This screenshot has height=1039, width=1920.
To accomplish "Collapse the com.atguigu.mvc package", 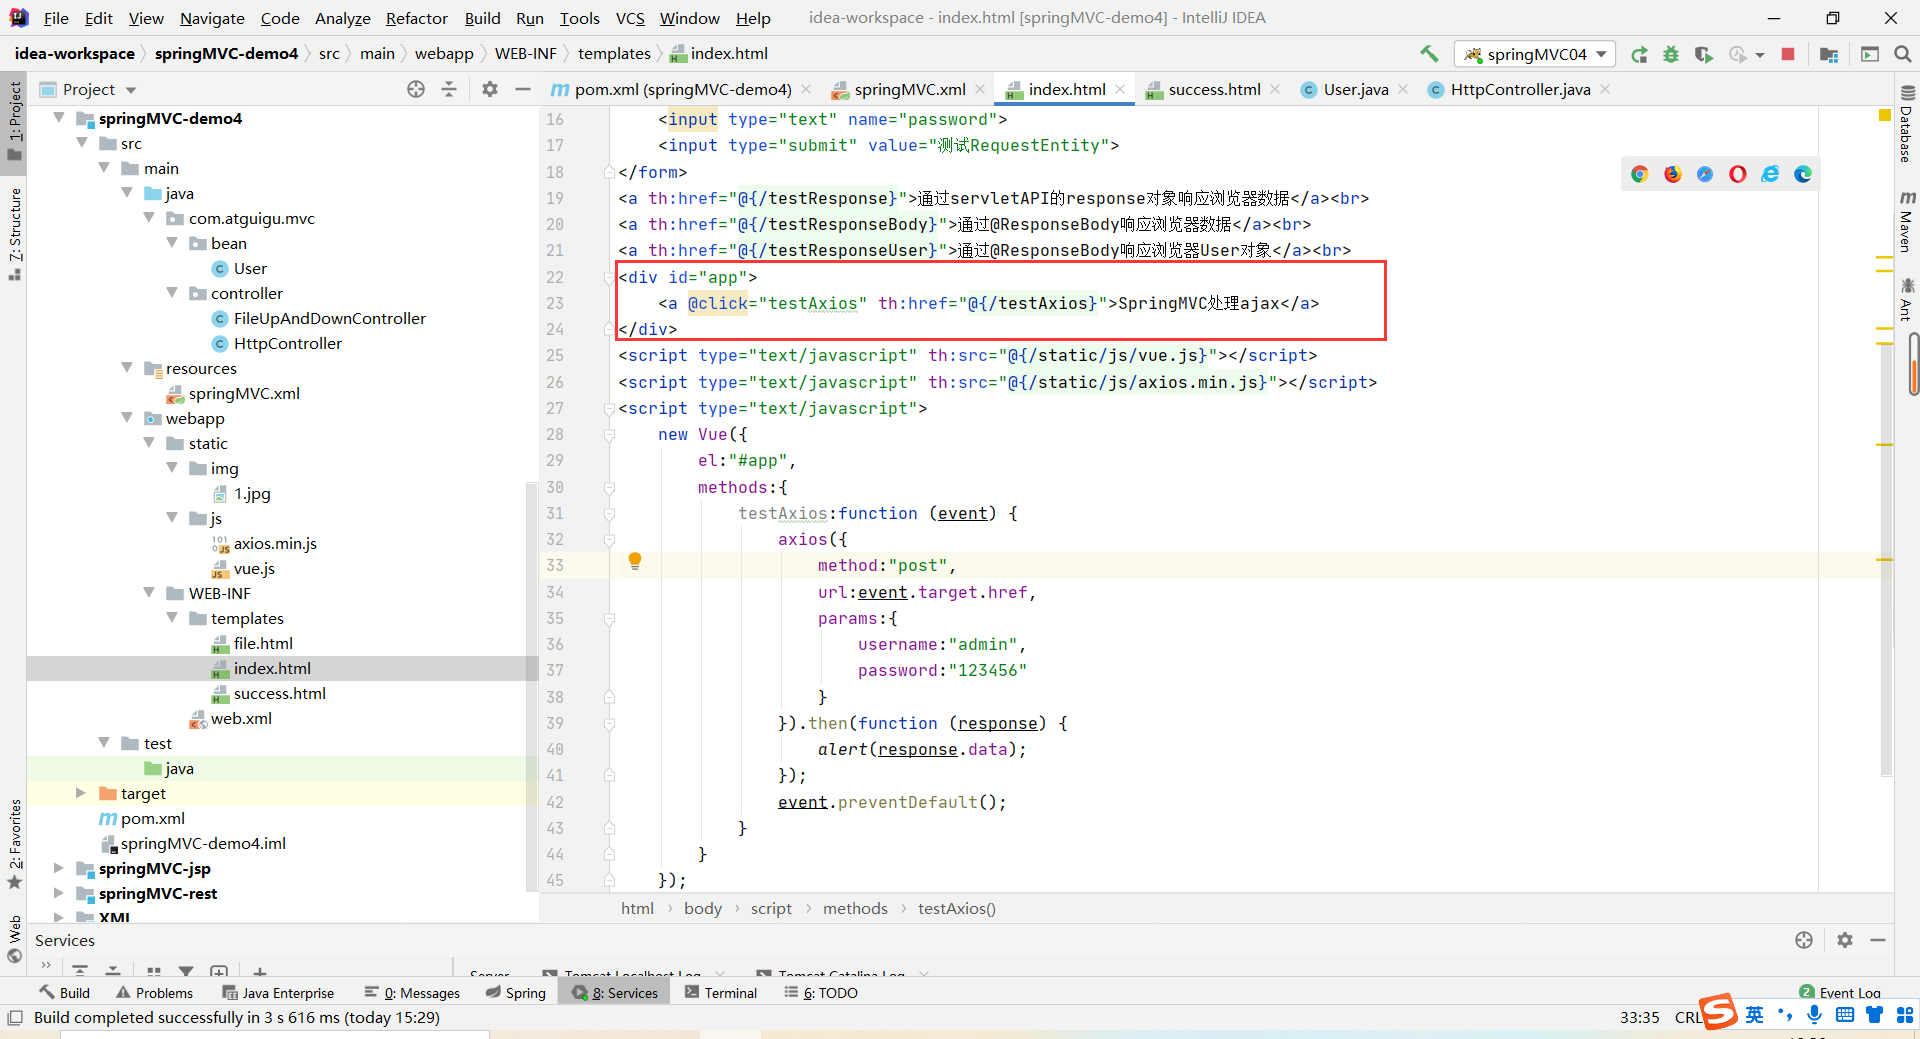I will coord(149,218).
